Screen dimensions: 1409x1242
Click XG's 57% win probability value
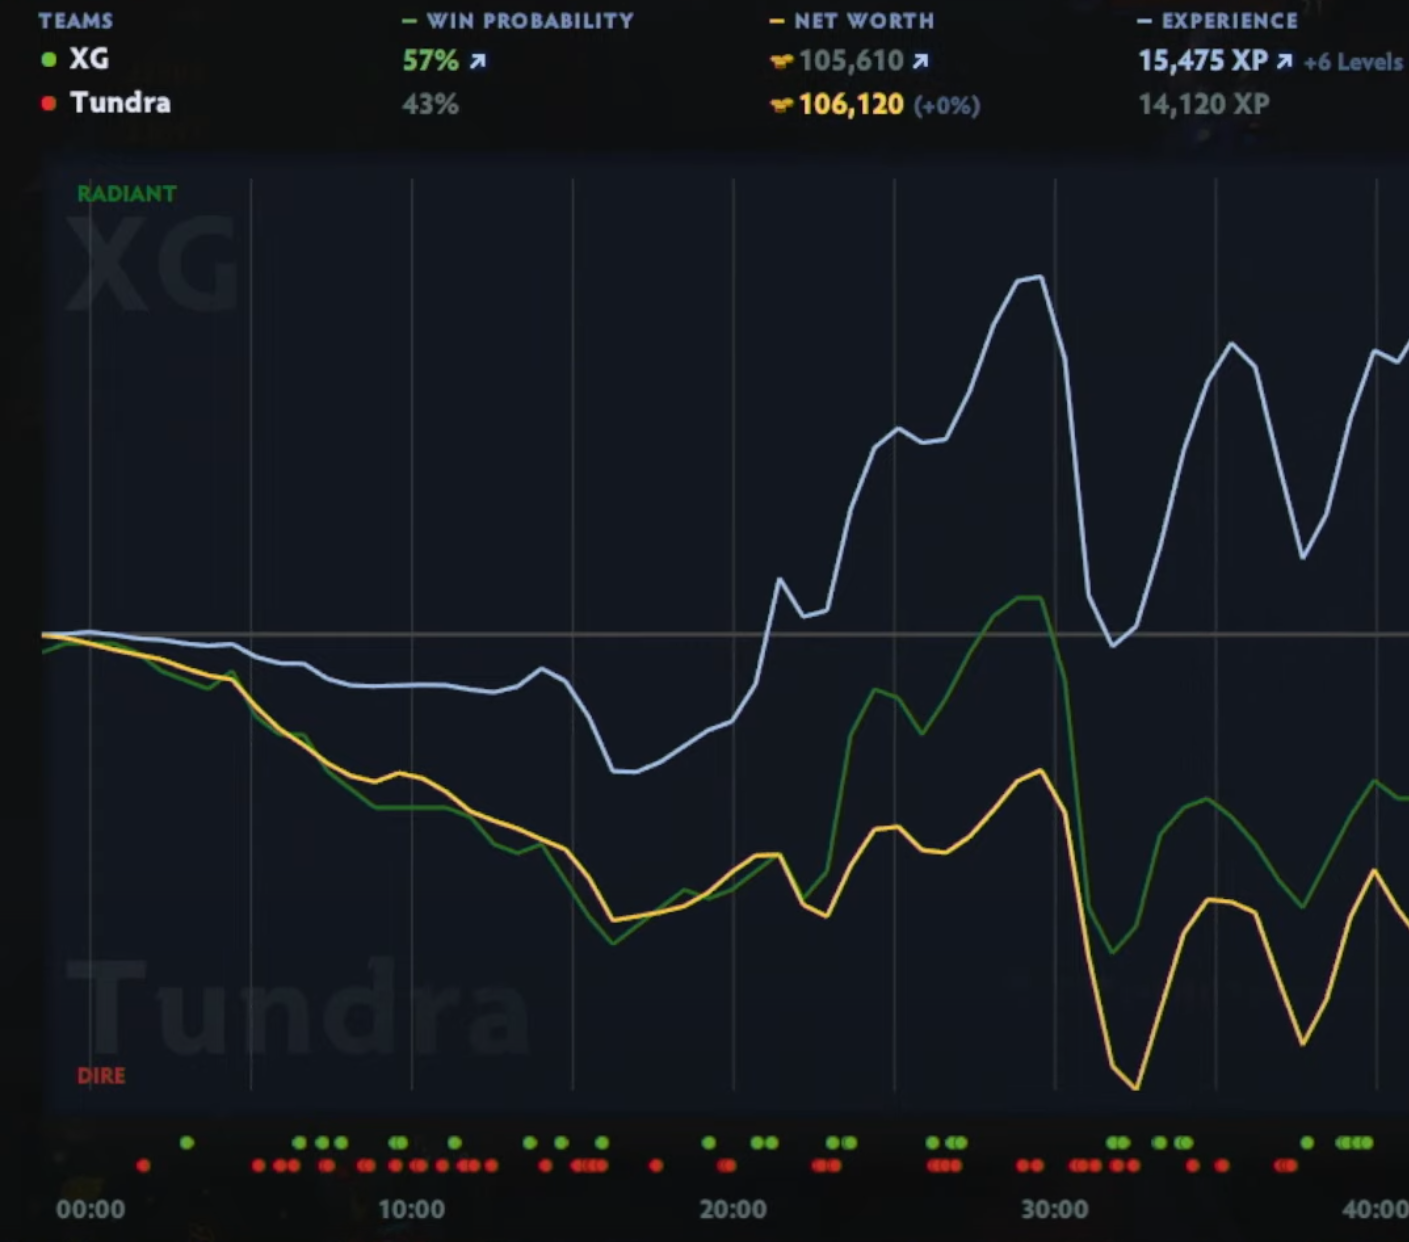click(430, 61)
